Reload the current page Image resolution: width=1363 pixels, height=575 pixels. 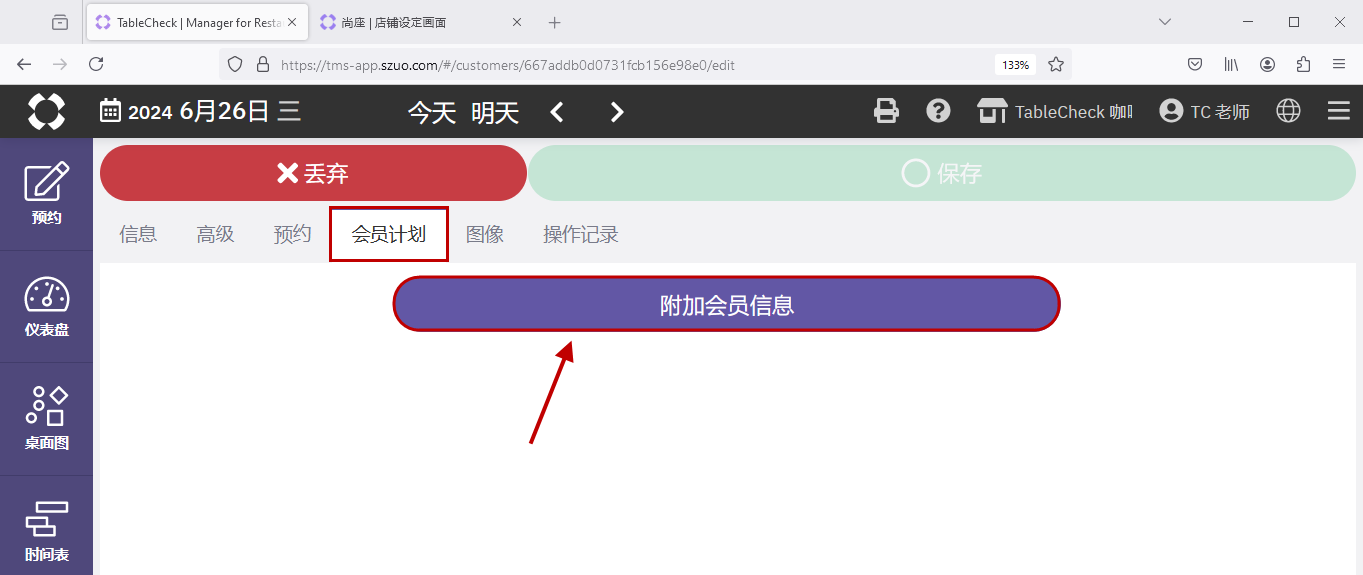pyautogui.click(x=96, y=64)
